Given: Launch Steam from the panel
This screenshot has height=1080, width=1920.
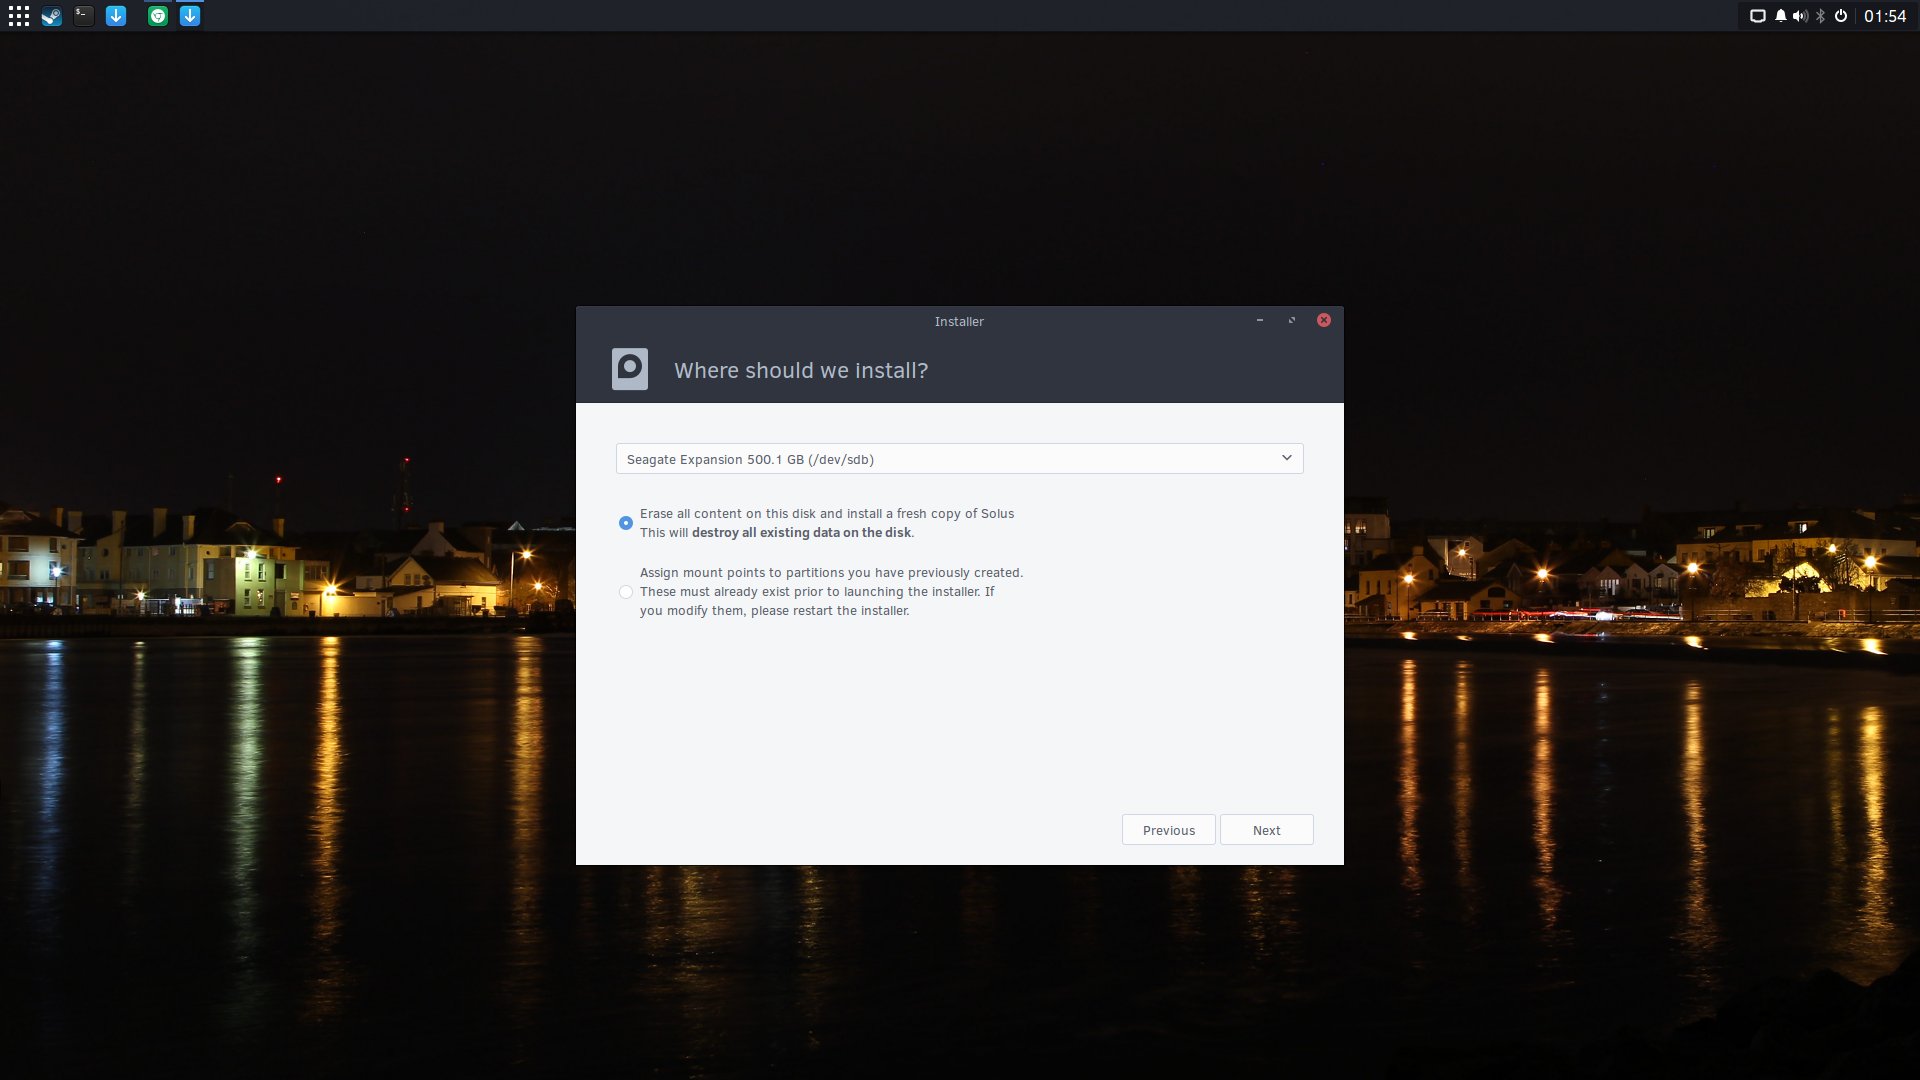Looking at the screenshot, I should 51,16.
